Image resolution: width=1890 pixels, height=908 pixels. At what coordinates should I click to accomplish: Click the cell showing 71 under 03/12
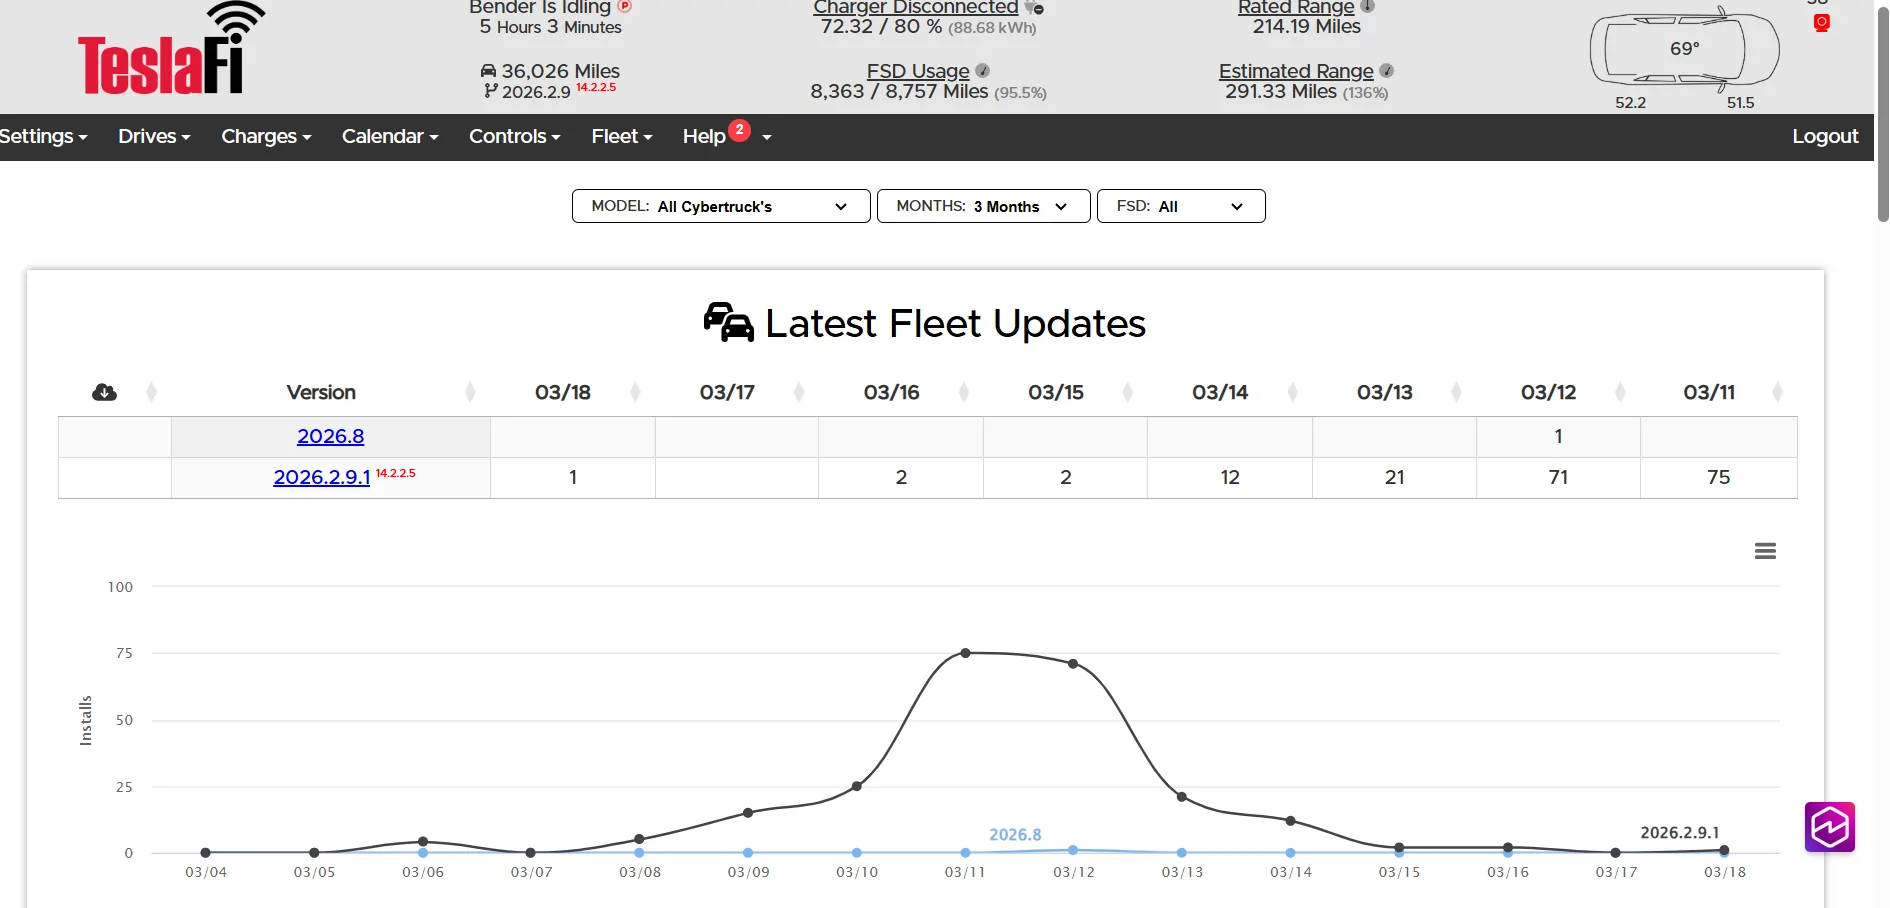click(1558, 477)
